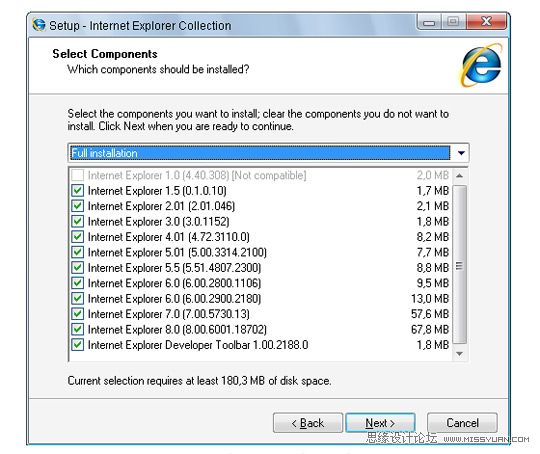Screen dimensions: 540x454
Task: Close the setup window
Action: pyautogui.click(x=486, y=22)
